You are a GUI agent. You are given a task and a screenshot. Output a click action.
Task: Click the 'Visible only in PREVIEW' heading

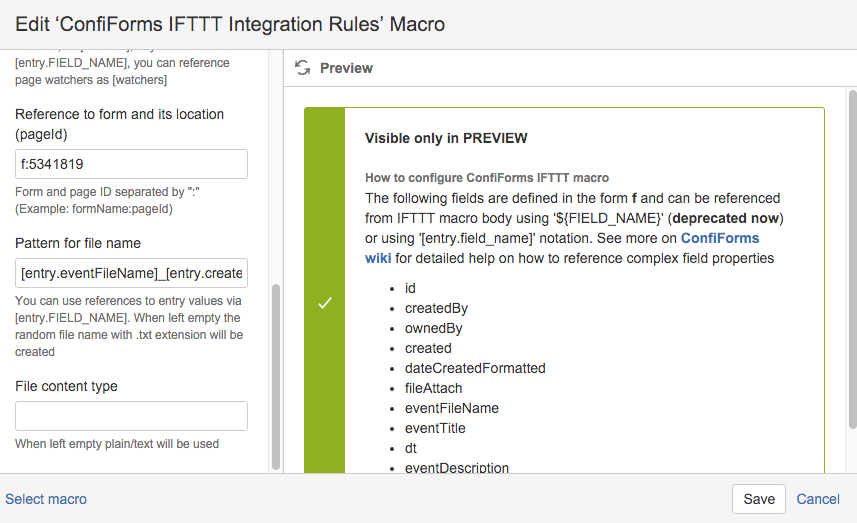(445, 138)
